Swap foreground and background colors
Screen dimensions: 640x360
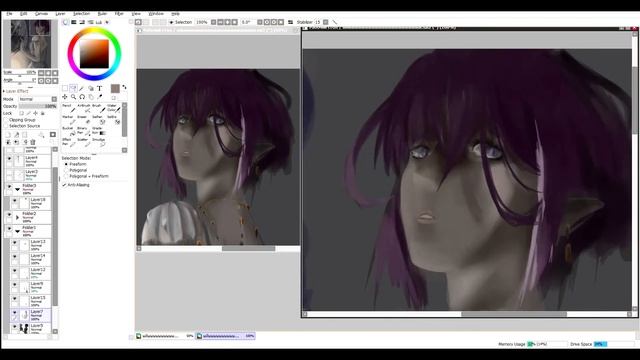[x=124, y=87]
